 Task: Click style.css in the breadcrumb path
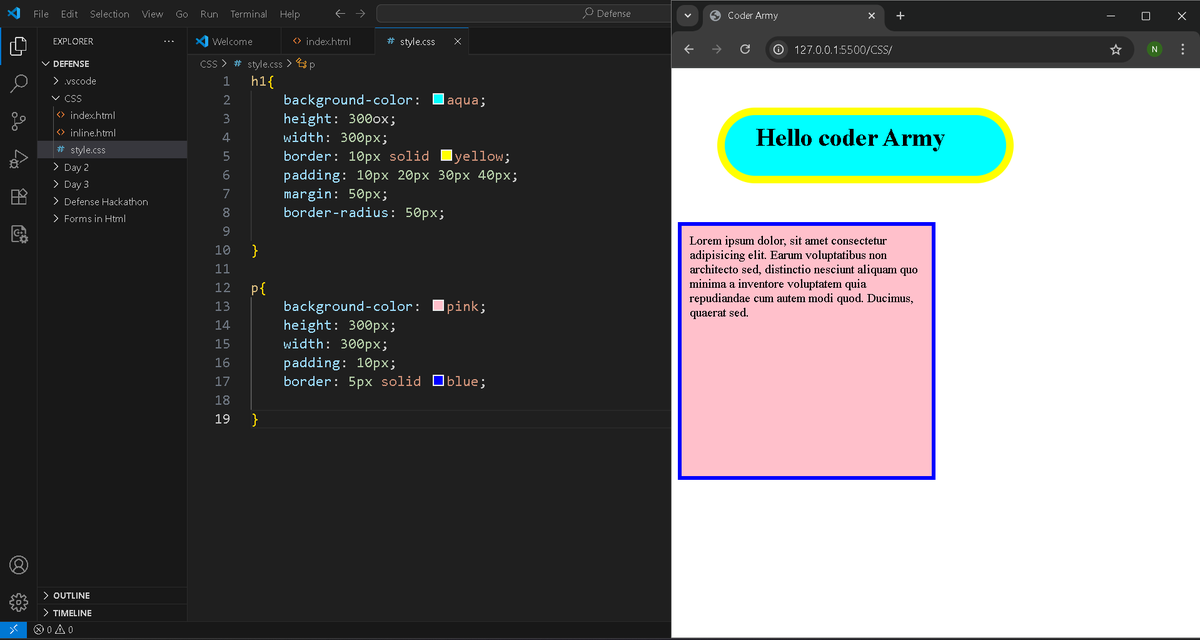(264, 63)
